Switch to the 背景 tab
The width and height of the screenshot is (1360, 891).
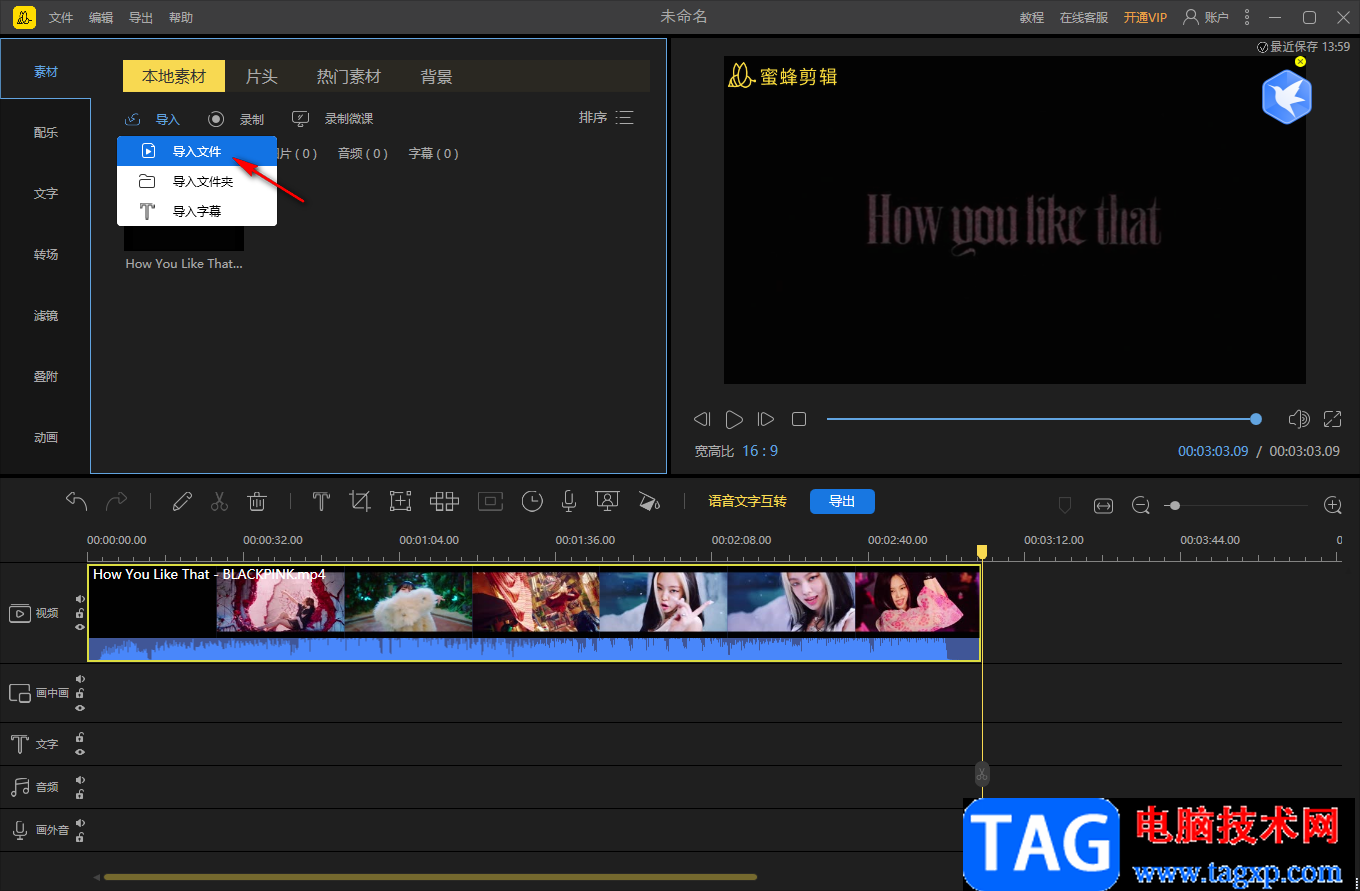click(437, 77)
